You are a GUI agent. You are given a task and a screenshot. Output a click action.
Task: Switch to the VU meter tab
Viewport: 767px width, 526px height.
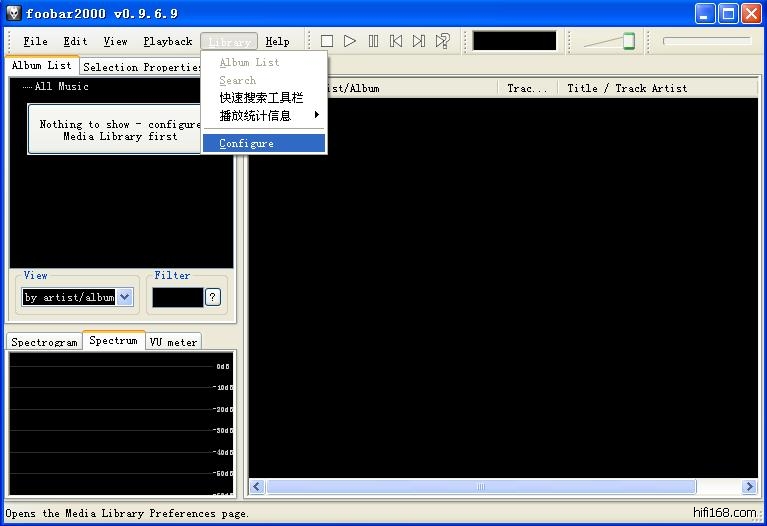pos(173,342)
